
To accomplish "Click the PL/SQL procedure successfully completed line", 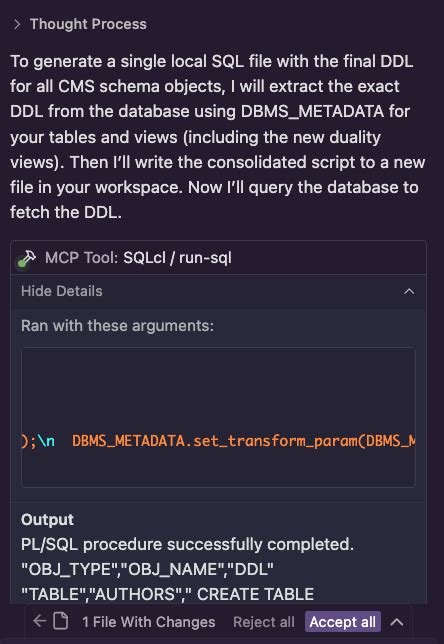I will 187,545.
